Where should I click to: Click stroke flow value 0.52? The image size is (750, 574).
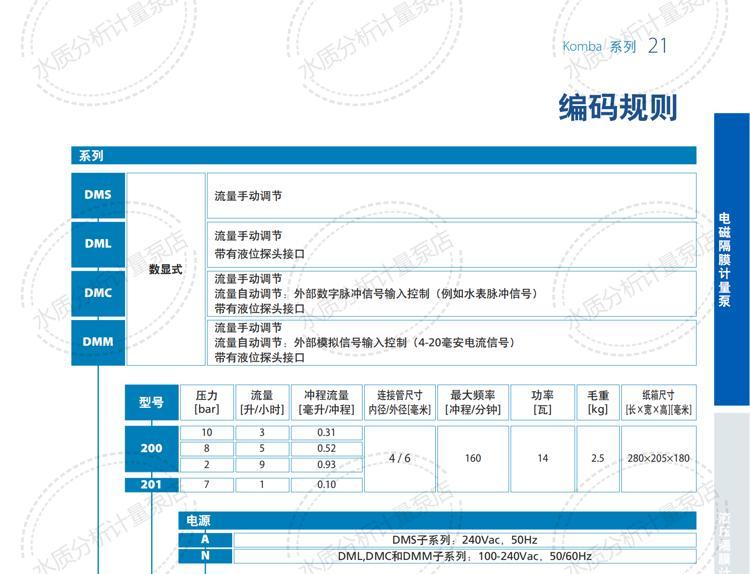click(x=327, y=449)
